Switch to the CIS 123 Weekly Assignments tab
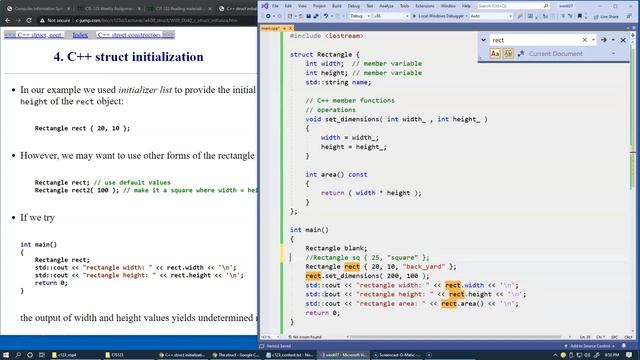The image size is (640, 360). tap(109, 8)
